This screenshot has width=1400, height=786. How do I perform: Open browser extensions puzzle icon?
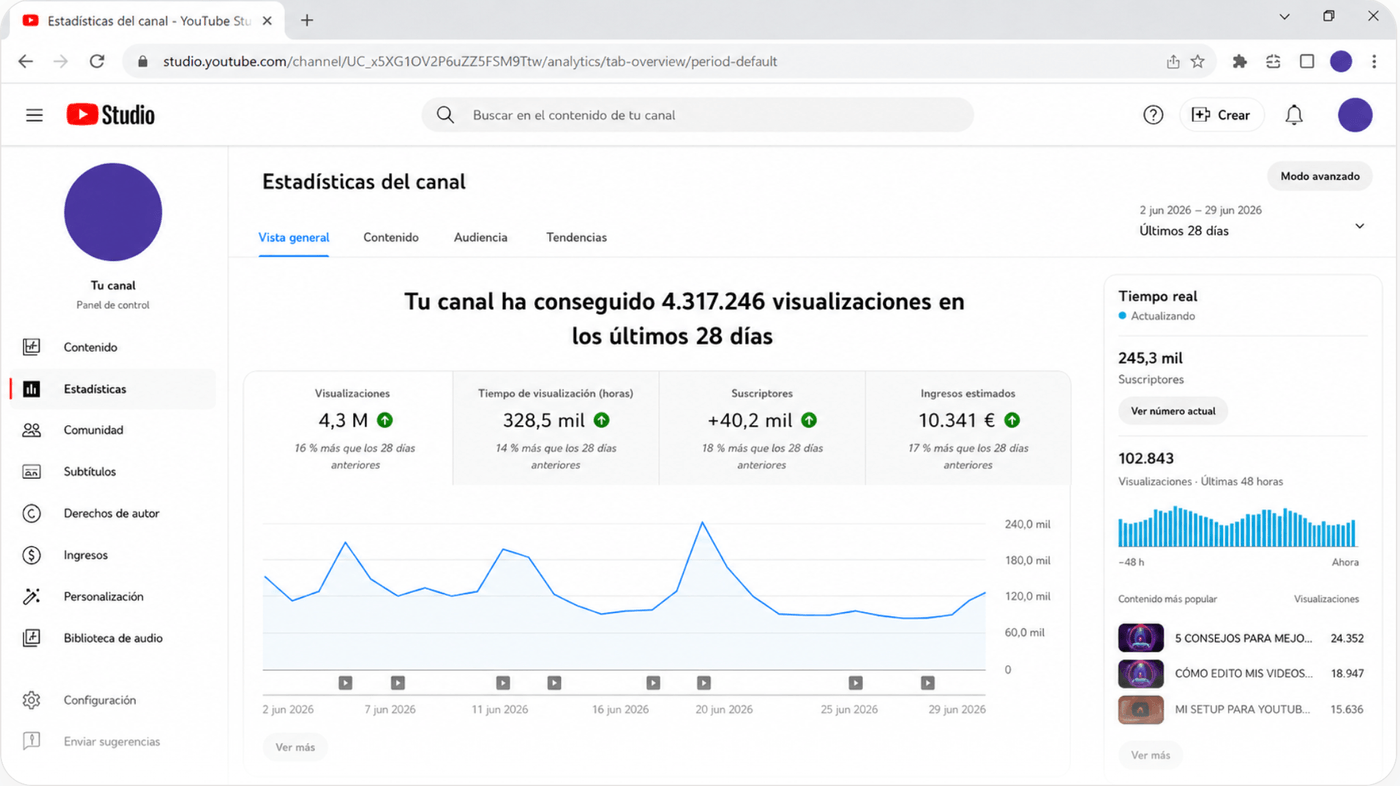[x=1240, y=61]
